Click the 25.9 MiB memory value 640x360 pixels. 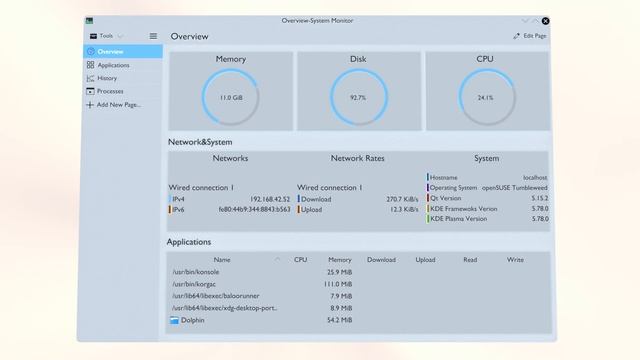point(340,272)
